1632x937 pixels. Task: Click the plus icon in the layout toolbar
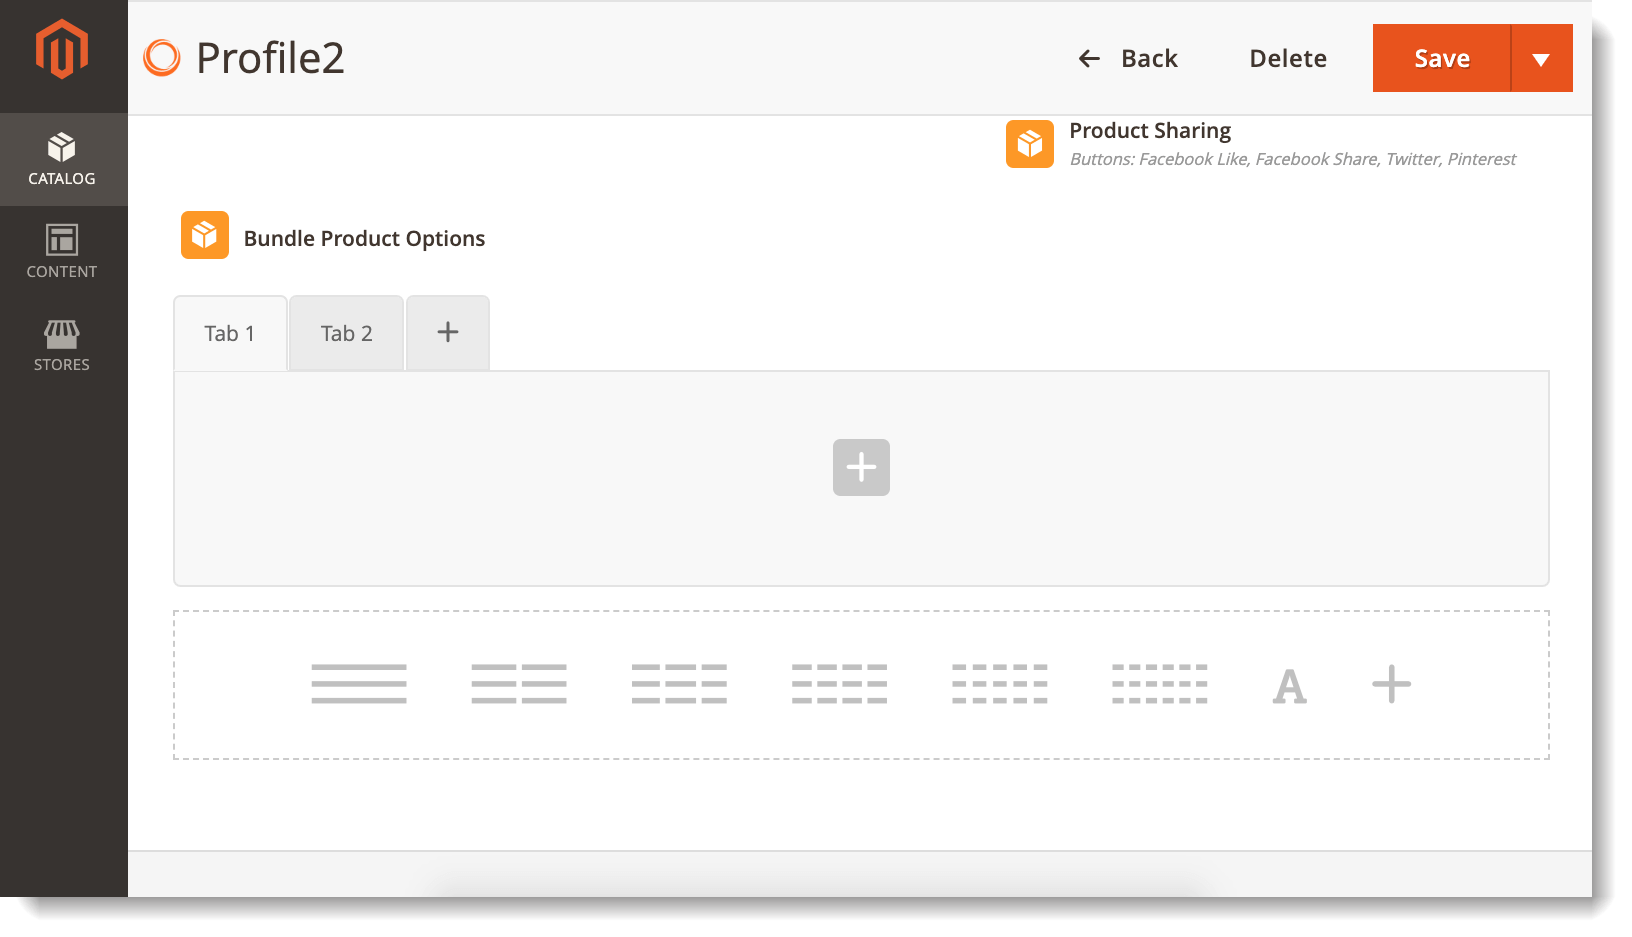click(1391, 684)
